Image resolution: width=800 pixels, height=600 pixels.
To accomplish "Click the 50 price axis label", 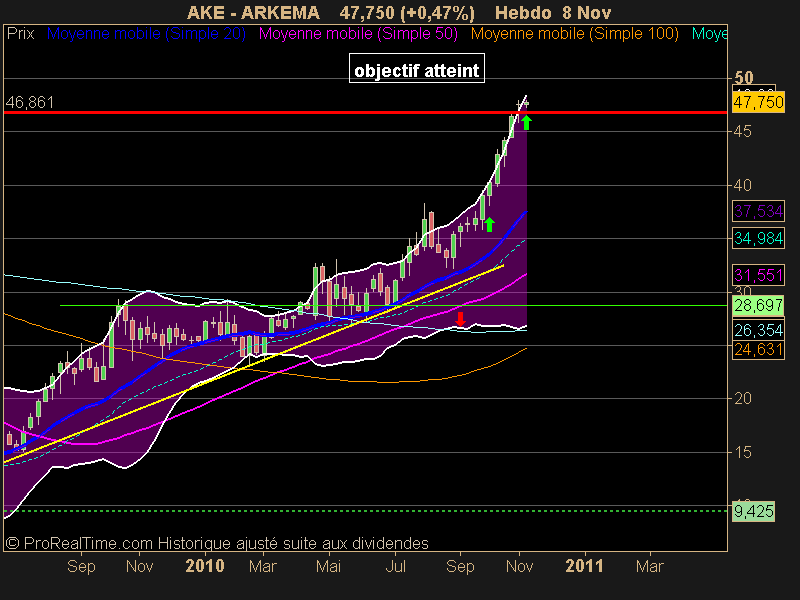I will pos(743,78).
